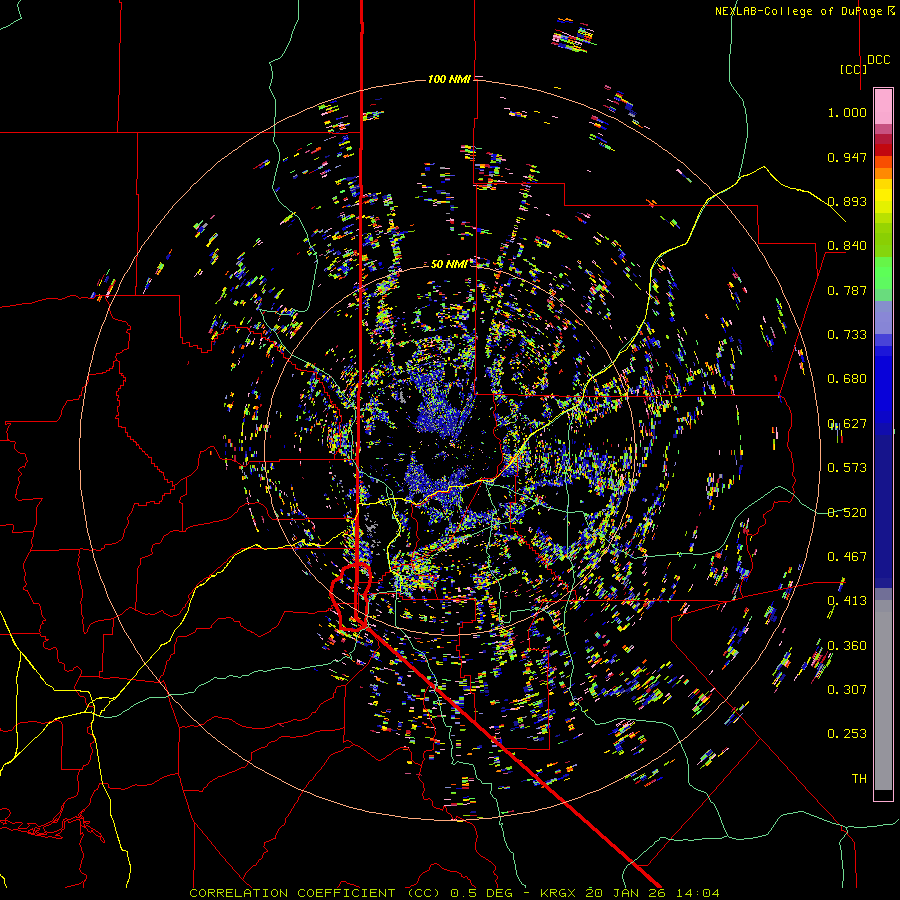Click the CORRELATION COEFFICIENT (CC) caption text

pos(314,893)
